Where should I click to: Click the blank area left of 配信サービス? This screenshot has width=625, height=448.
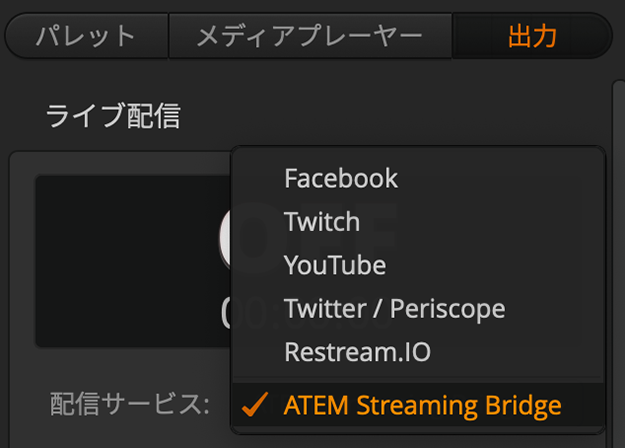[x=28, y=406]
